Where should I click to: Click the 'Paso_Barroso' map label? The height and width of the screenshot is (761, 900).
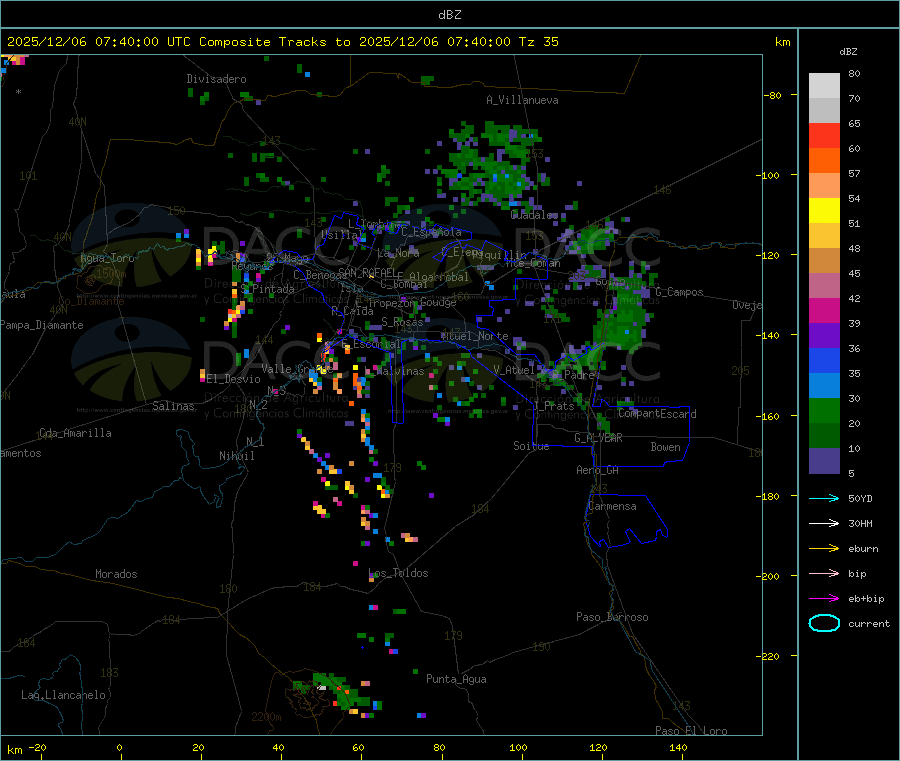(612, 617)
